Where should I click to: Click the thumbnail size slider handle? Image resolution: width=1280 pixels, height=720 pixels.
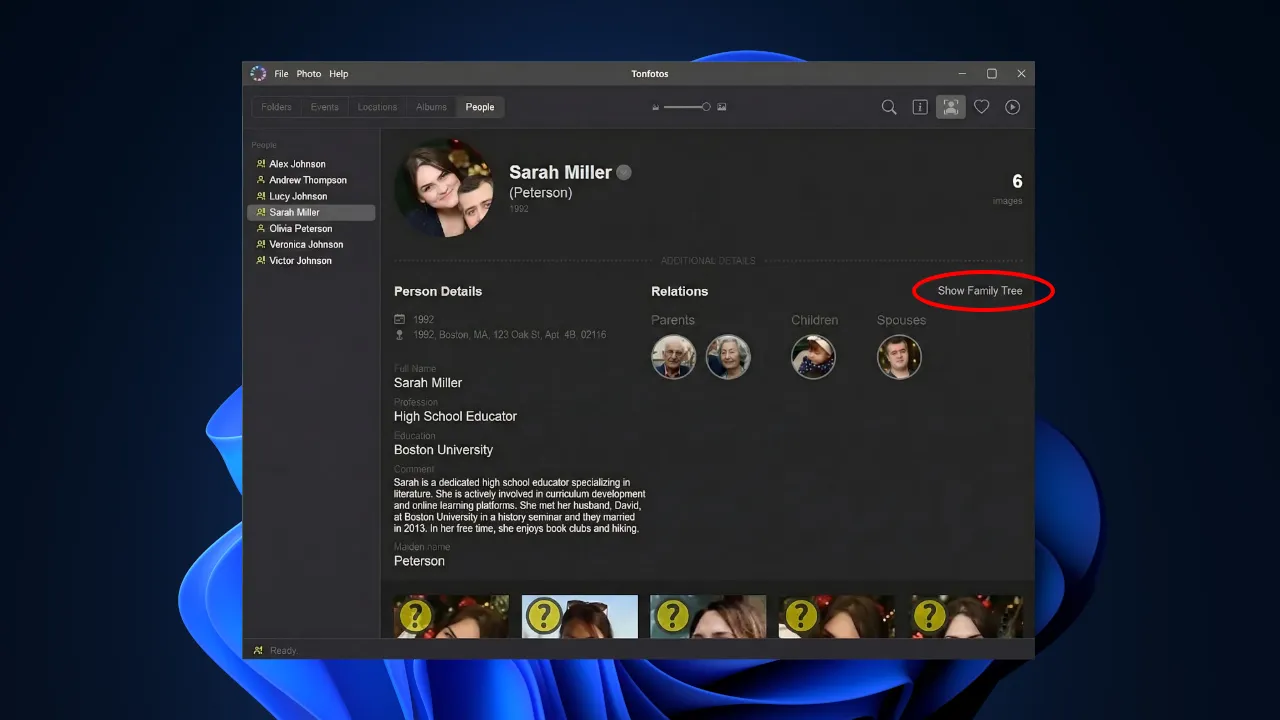pyautogui.click(x=706, y=107)
